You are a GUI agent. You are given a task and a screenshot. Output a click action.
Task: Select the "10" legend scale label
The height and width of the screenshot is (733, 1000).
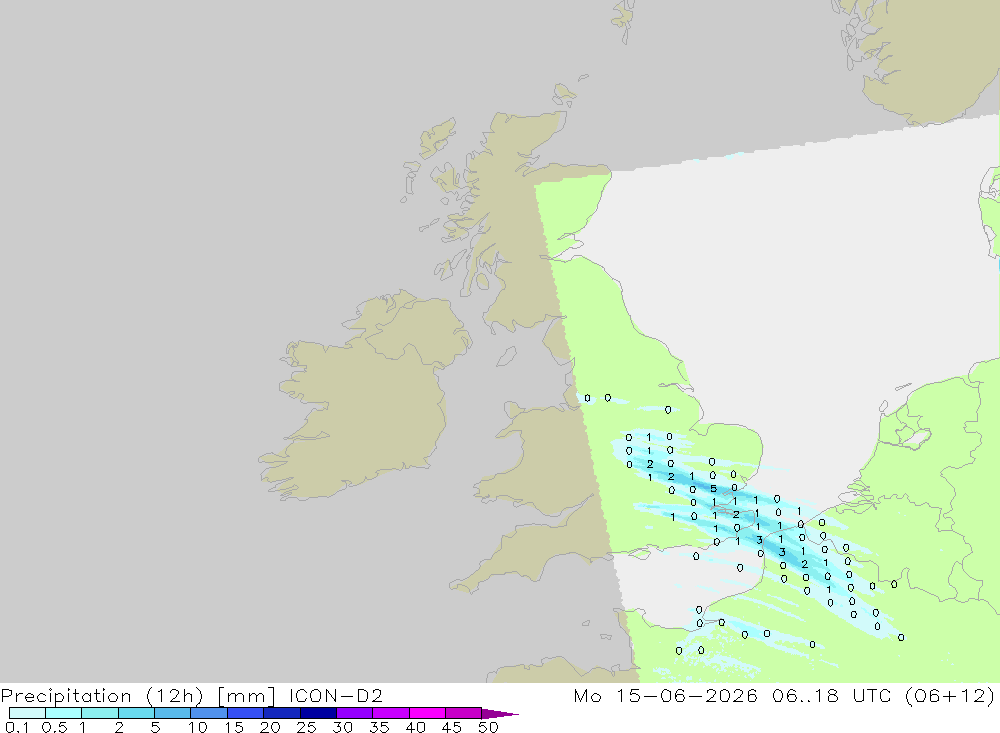[198, 727]
